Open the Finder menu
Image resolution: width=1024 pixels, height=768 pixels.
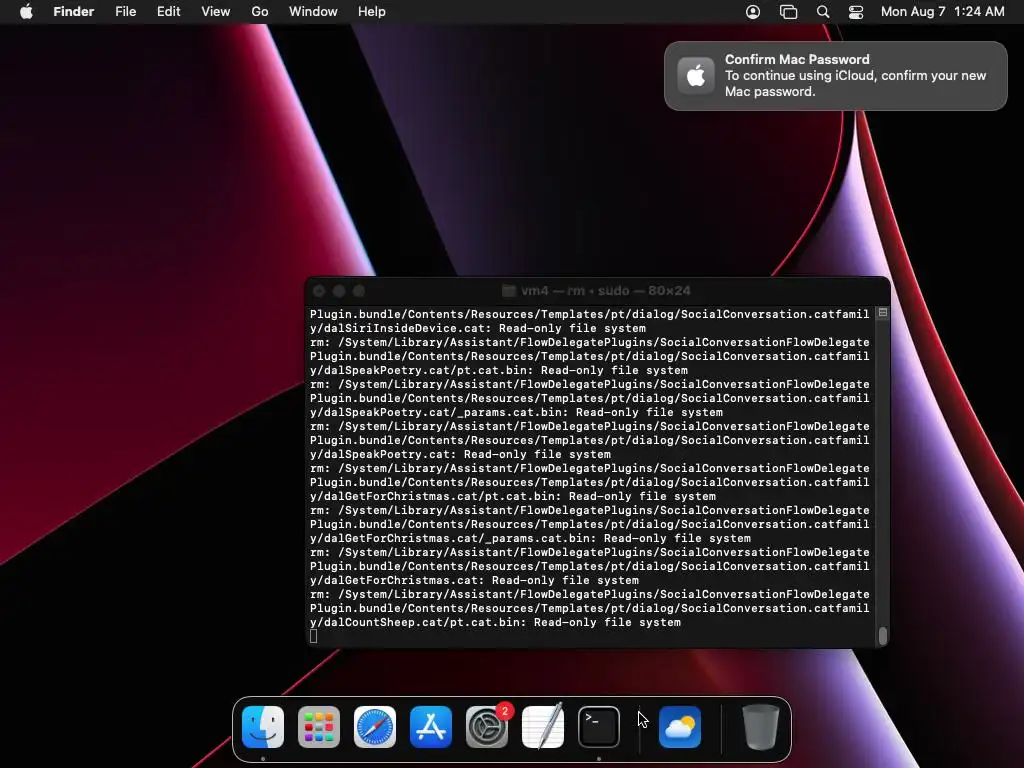point(74,12)
